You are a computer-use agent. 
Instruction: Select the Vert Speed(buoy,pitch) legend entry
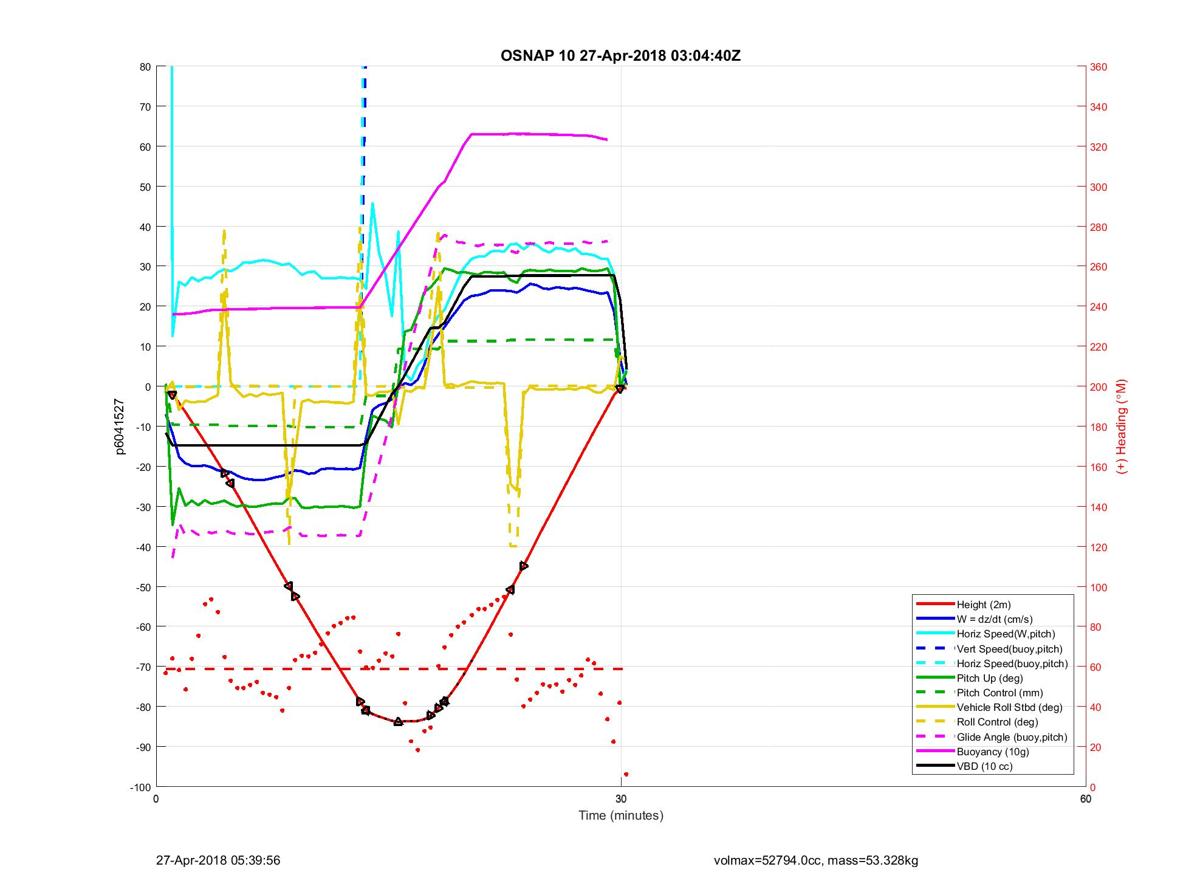[x=991, y=648]
